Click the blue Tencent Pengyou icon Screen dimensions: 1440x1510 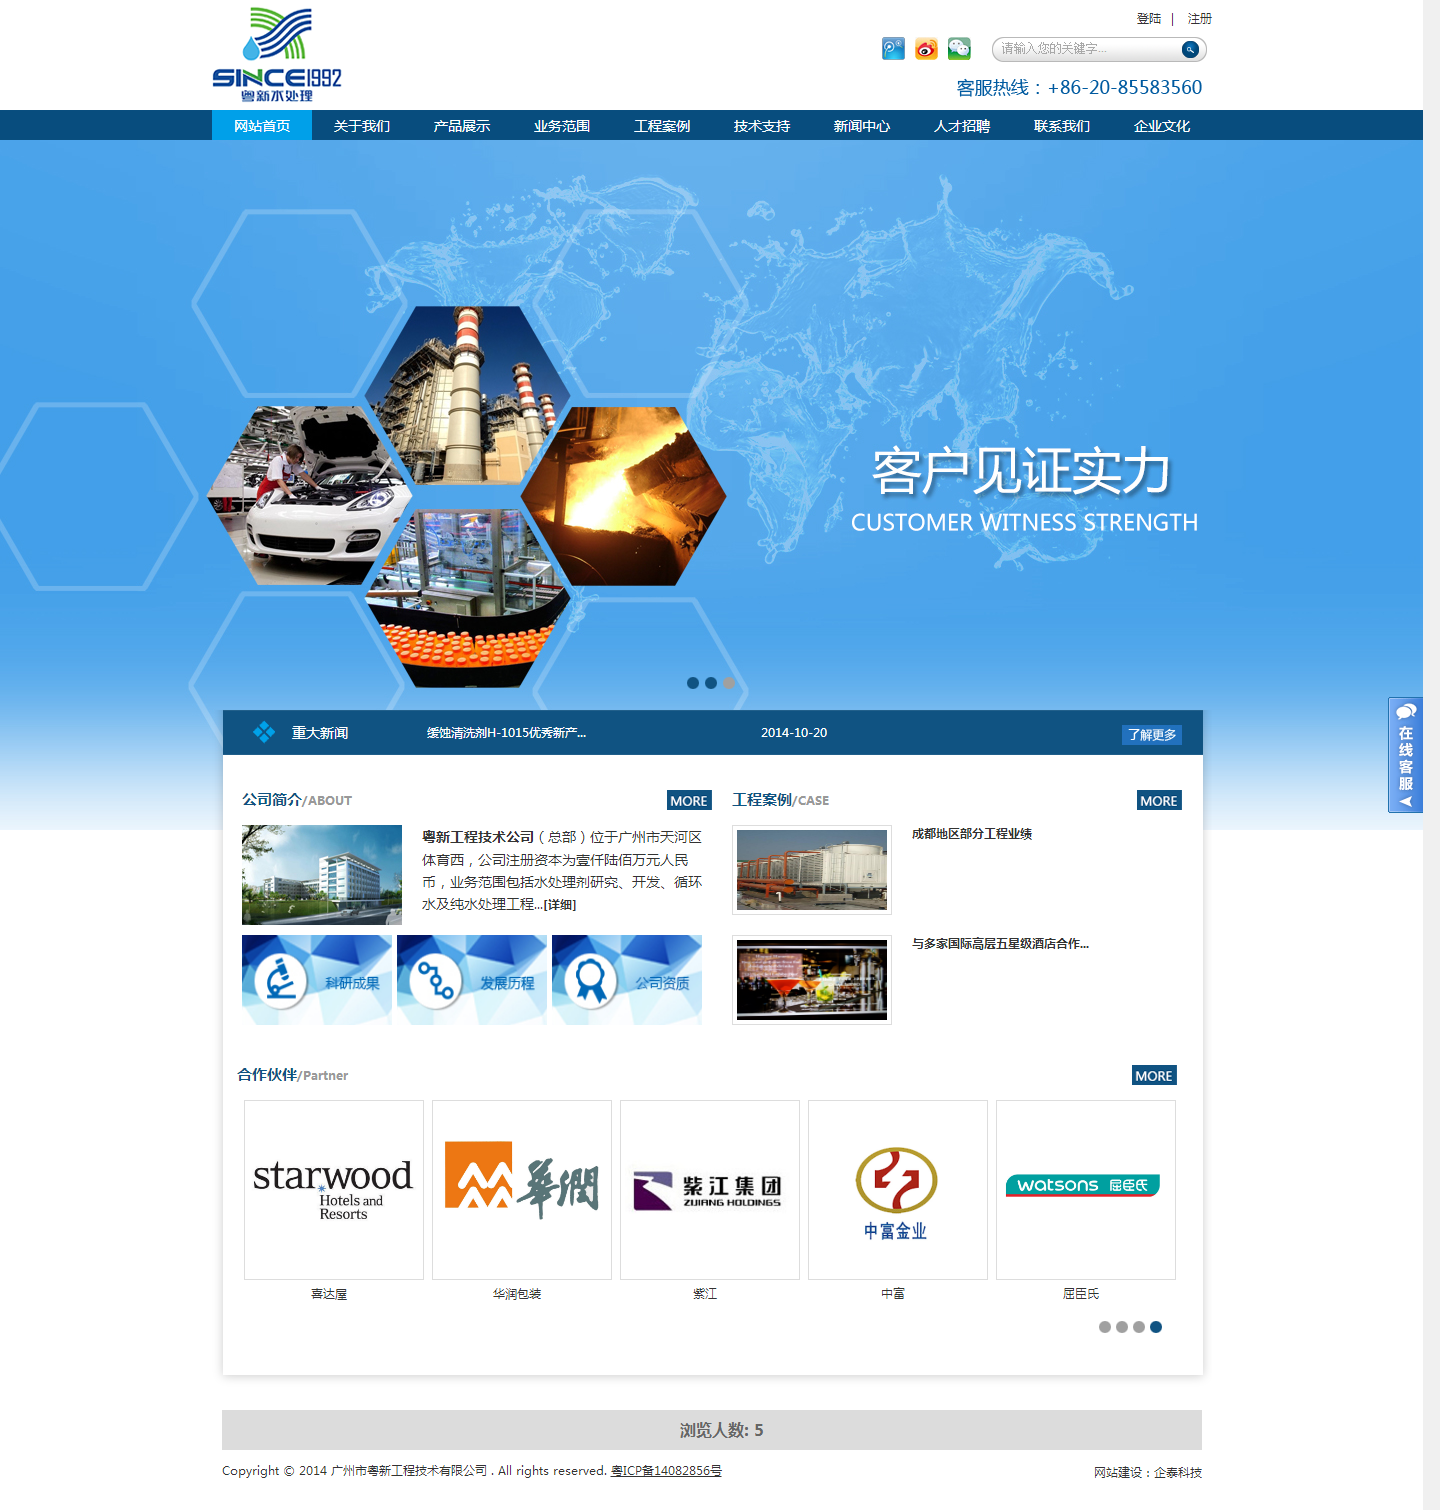pyautogui.click(x=893, y=47)
